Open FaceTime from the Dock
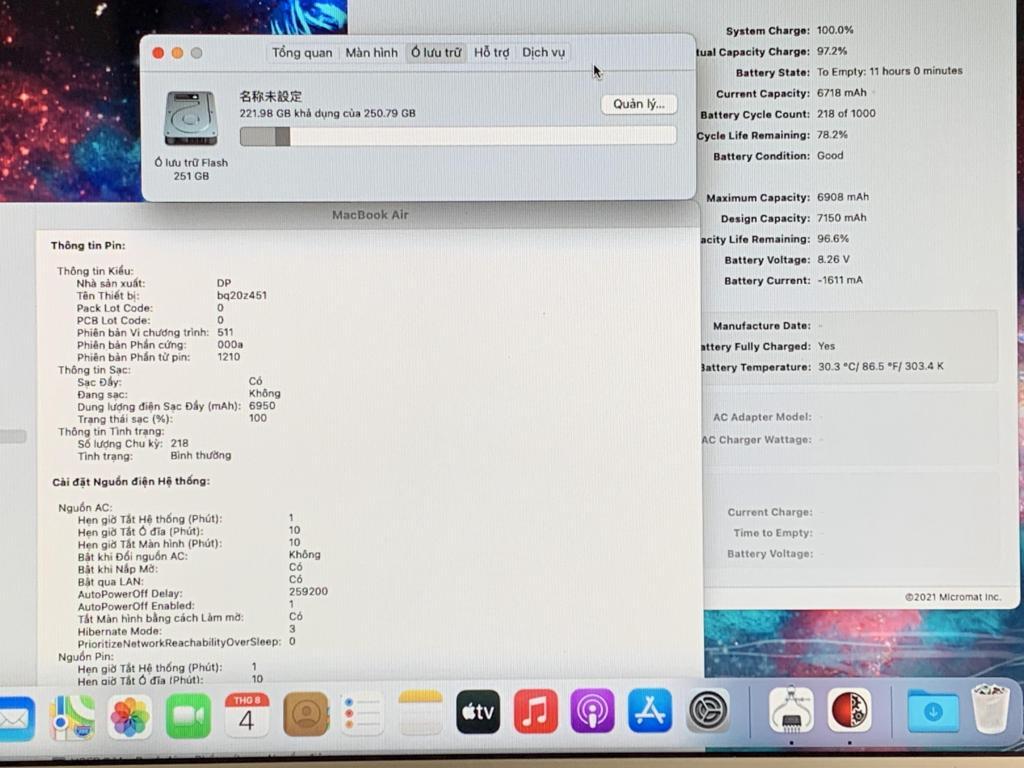The image size is (1024, 768). [188, 716]
